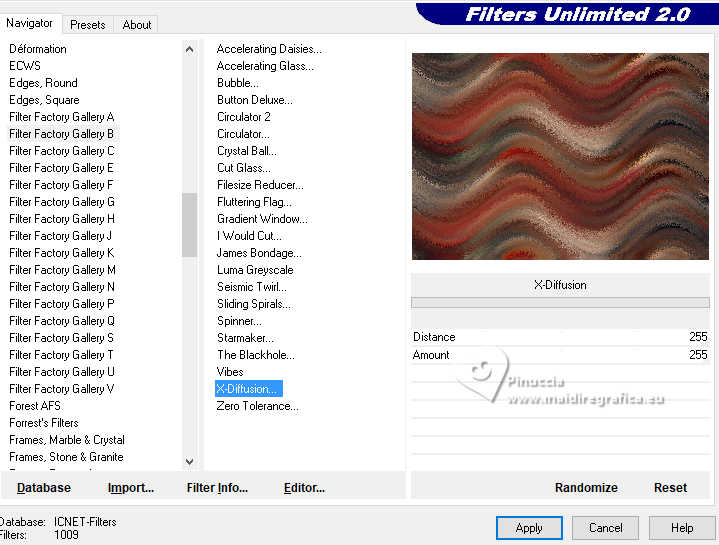
Task: Select Filter Factory Gallery A
Action: 61,117
